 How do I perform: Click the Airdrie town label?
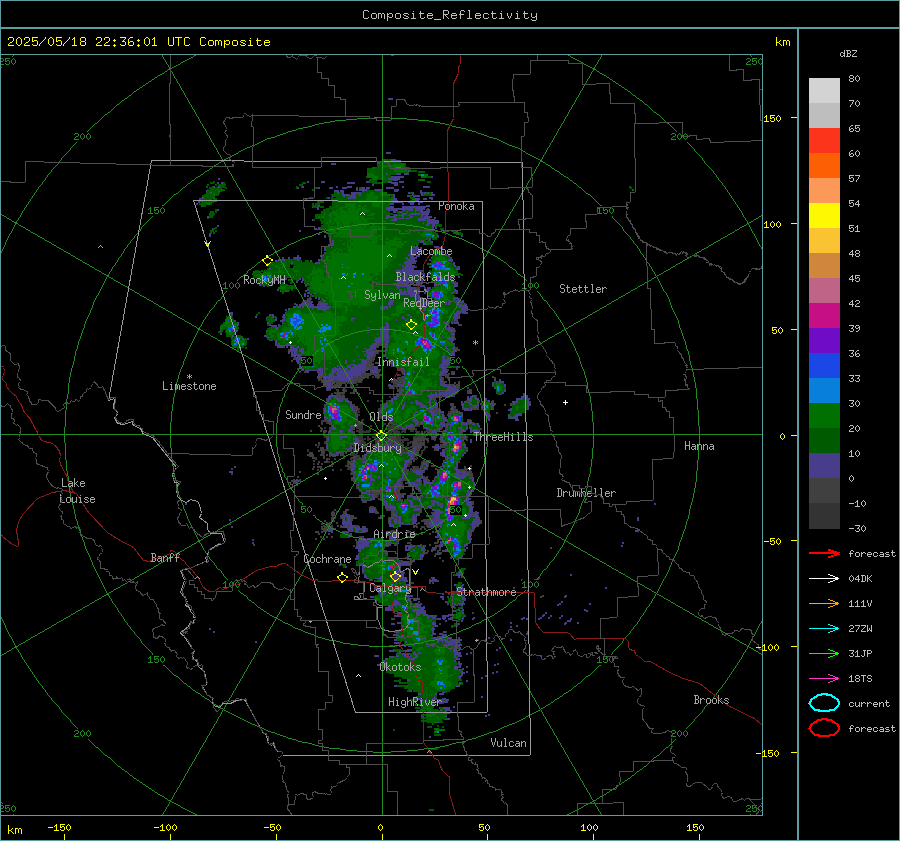point(394,534)
